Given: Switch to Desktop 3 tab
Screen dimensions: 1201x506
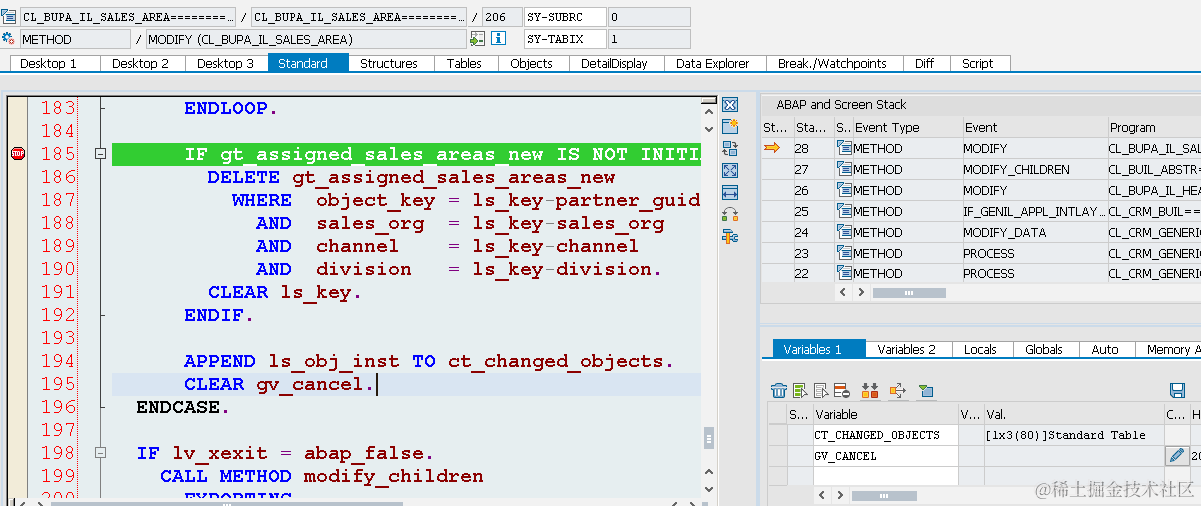Looking at the screenshot, I should pyautogui.click(x=226, y=63).
